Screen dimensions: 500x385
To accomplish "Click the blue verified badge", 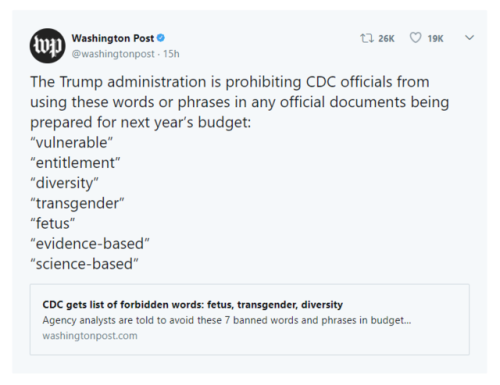I will [161, 38].
